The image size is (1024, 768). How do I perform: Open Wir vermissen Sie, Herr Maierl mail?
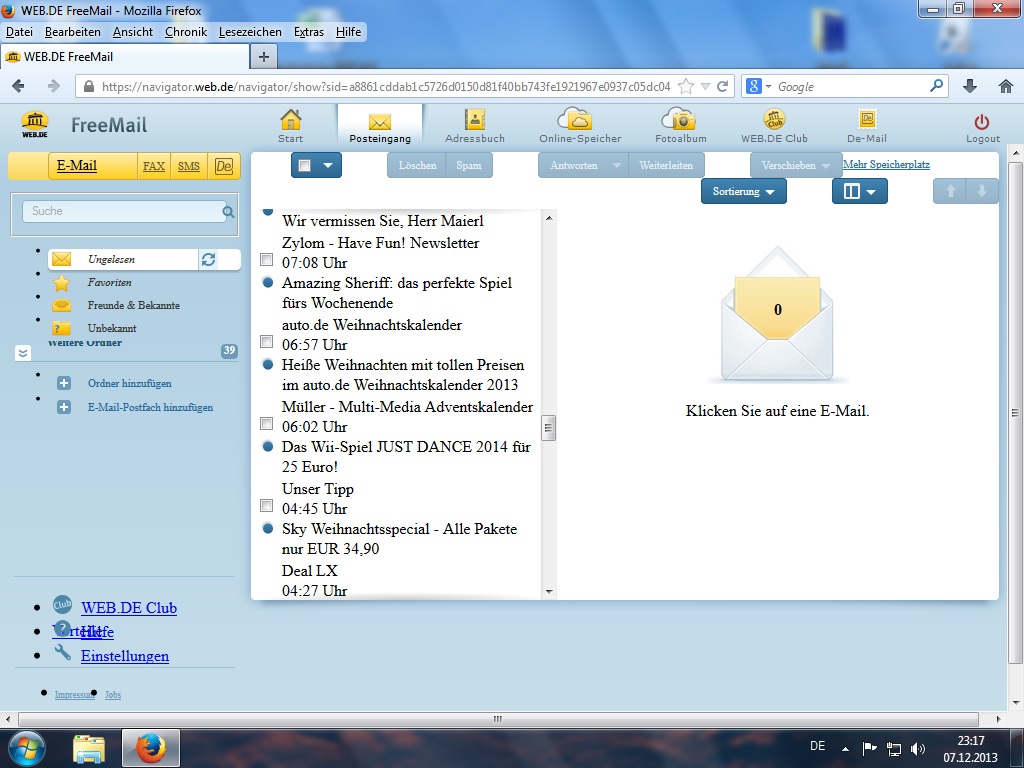(x=383, y=221)
